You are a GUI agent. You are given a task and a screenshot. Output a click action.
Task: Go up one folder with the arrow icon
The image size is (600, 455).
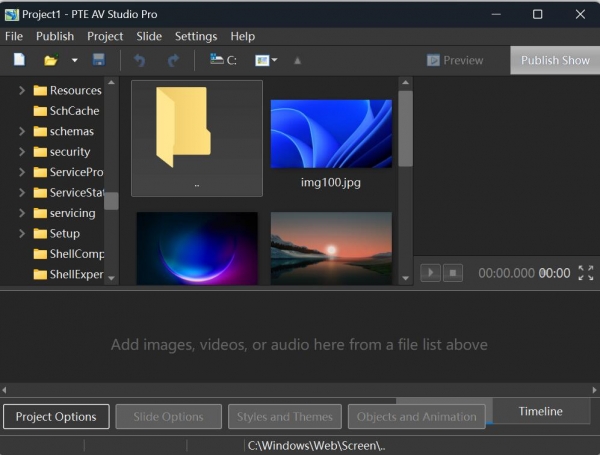pos(297,60)
